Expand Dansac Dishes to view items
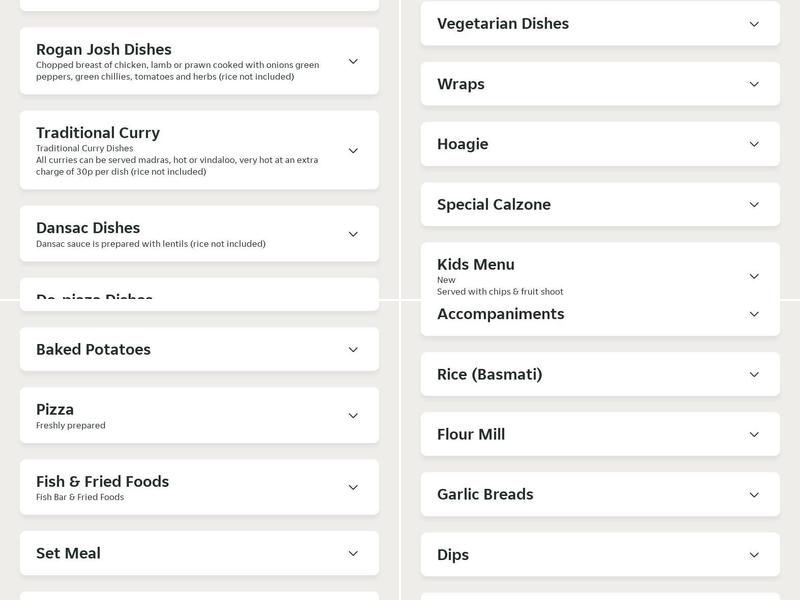 (200, 233)
